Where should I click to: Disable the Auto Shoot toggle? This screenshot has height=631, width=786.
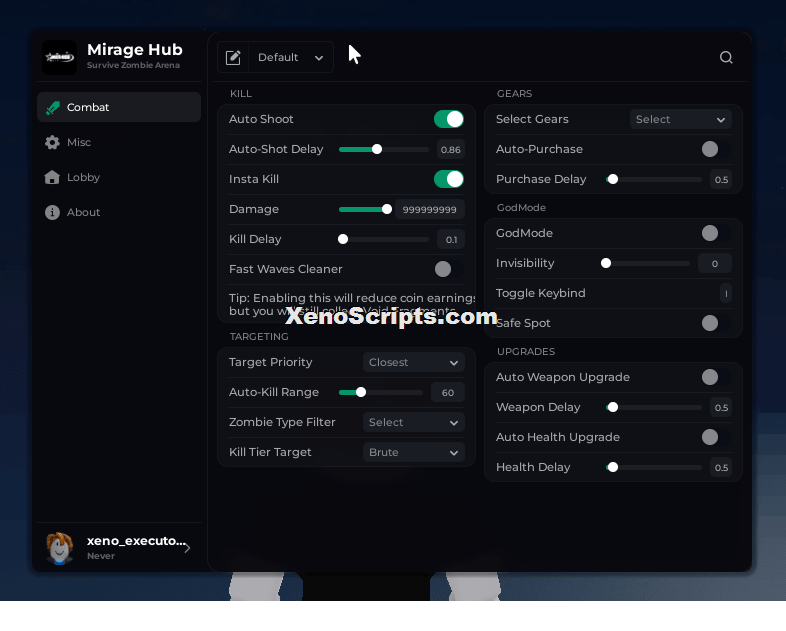pos(449,119)
